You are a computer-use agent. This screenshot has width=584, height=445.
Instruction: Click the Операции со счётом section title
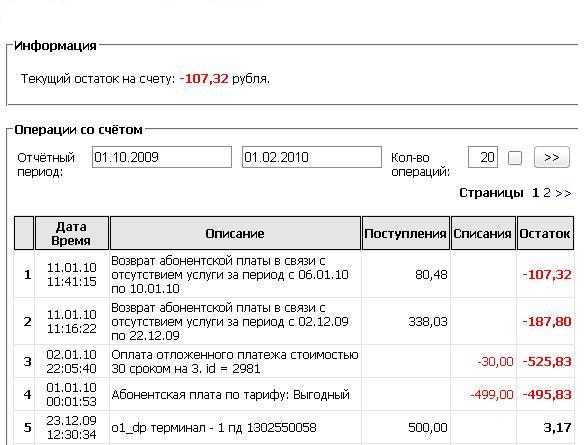(x=79, y=130)
